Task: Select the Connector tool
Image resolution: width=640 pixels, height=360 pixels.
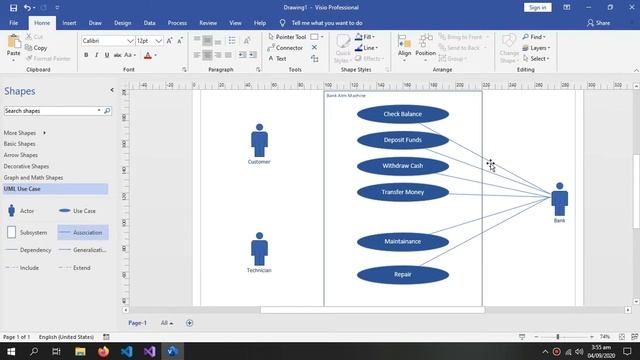Action: pos(285,48)
